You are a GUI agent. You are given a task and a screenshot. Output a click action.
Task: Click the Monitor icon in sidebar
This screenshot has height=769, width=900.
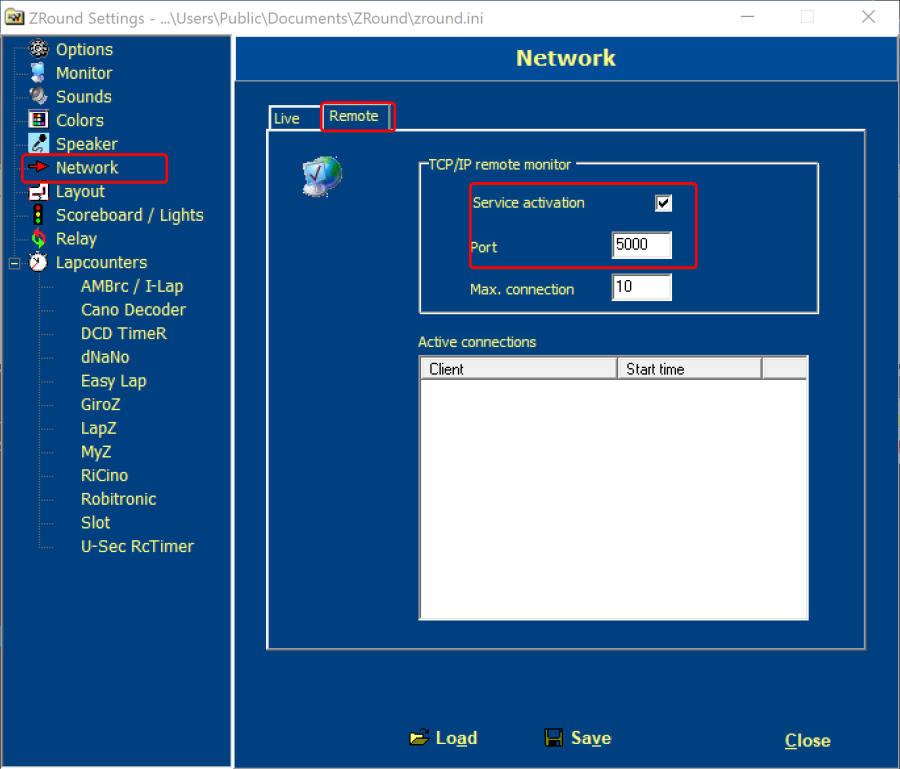pyautogui.click(x=38, y=72)
